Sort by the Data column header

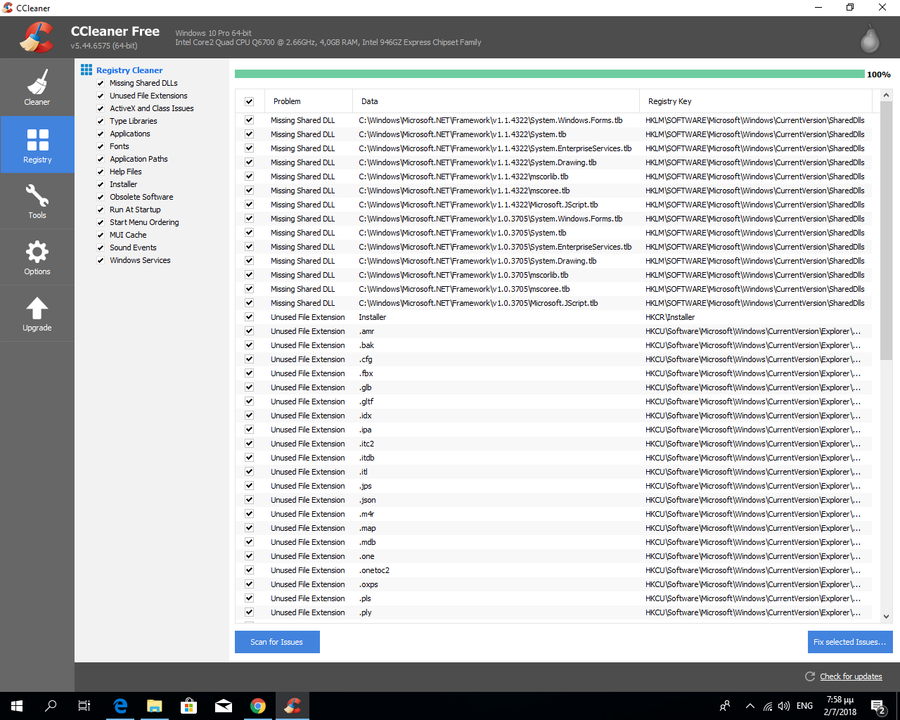click(496, 101)
